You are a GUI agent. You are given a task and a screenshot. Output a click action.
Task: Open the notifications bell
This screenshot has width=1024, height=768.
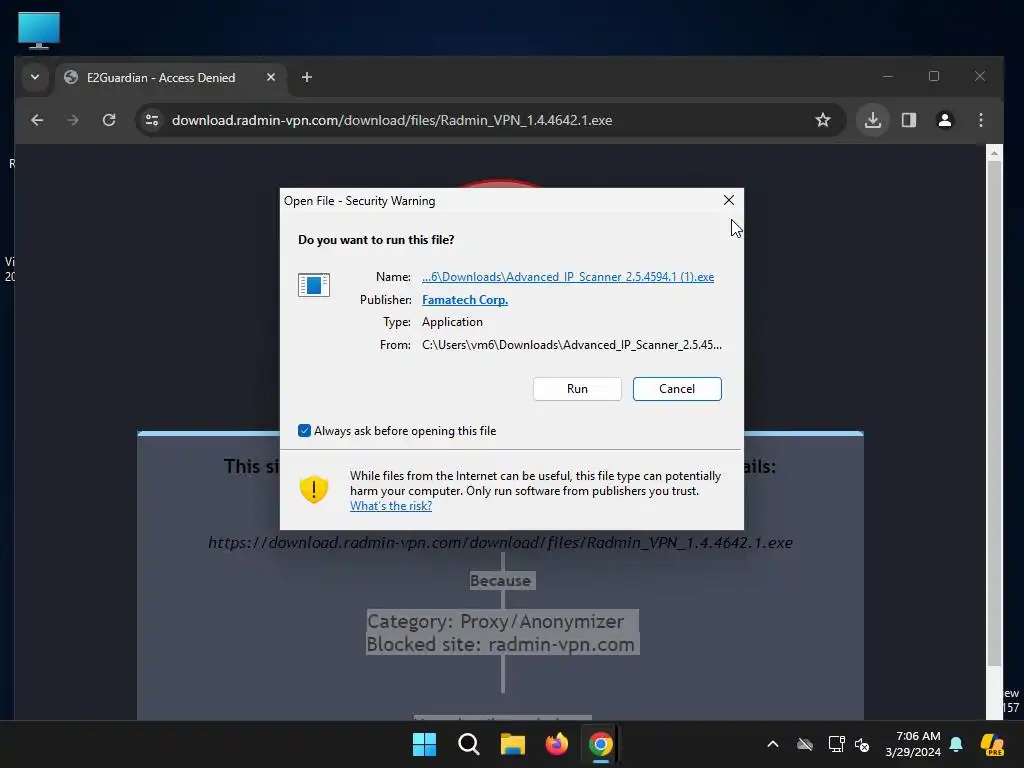[956, 744]
